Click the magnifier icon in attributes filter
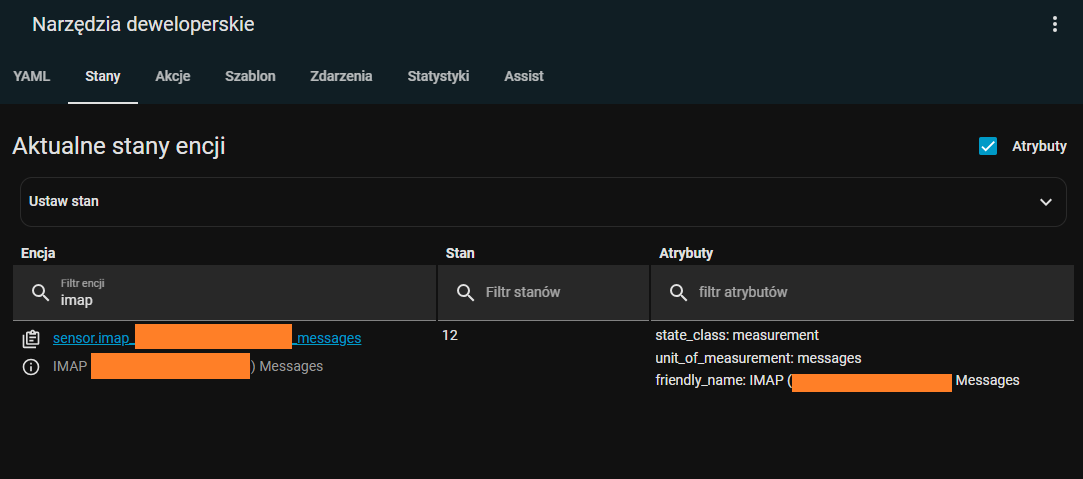The width and height of the screenshot is (1083, 479). [x=678, y=292]
